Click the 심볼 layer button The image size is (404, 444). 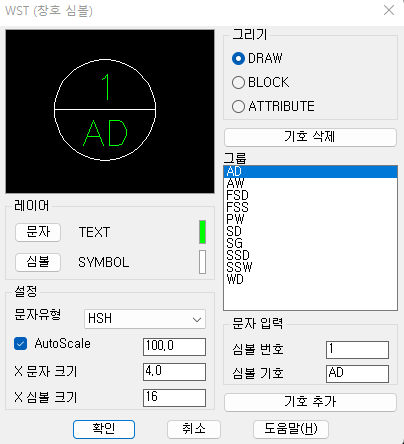[x=38, y=262]
